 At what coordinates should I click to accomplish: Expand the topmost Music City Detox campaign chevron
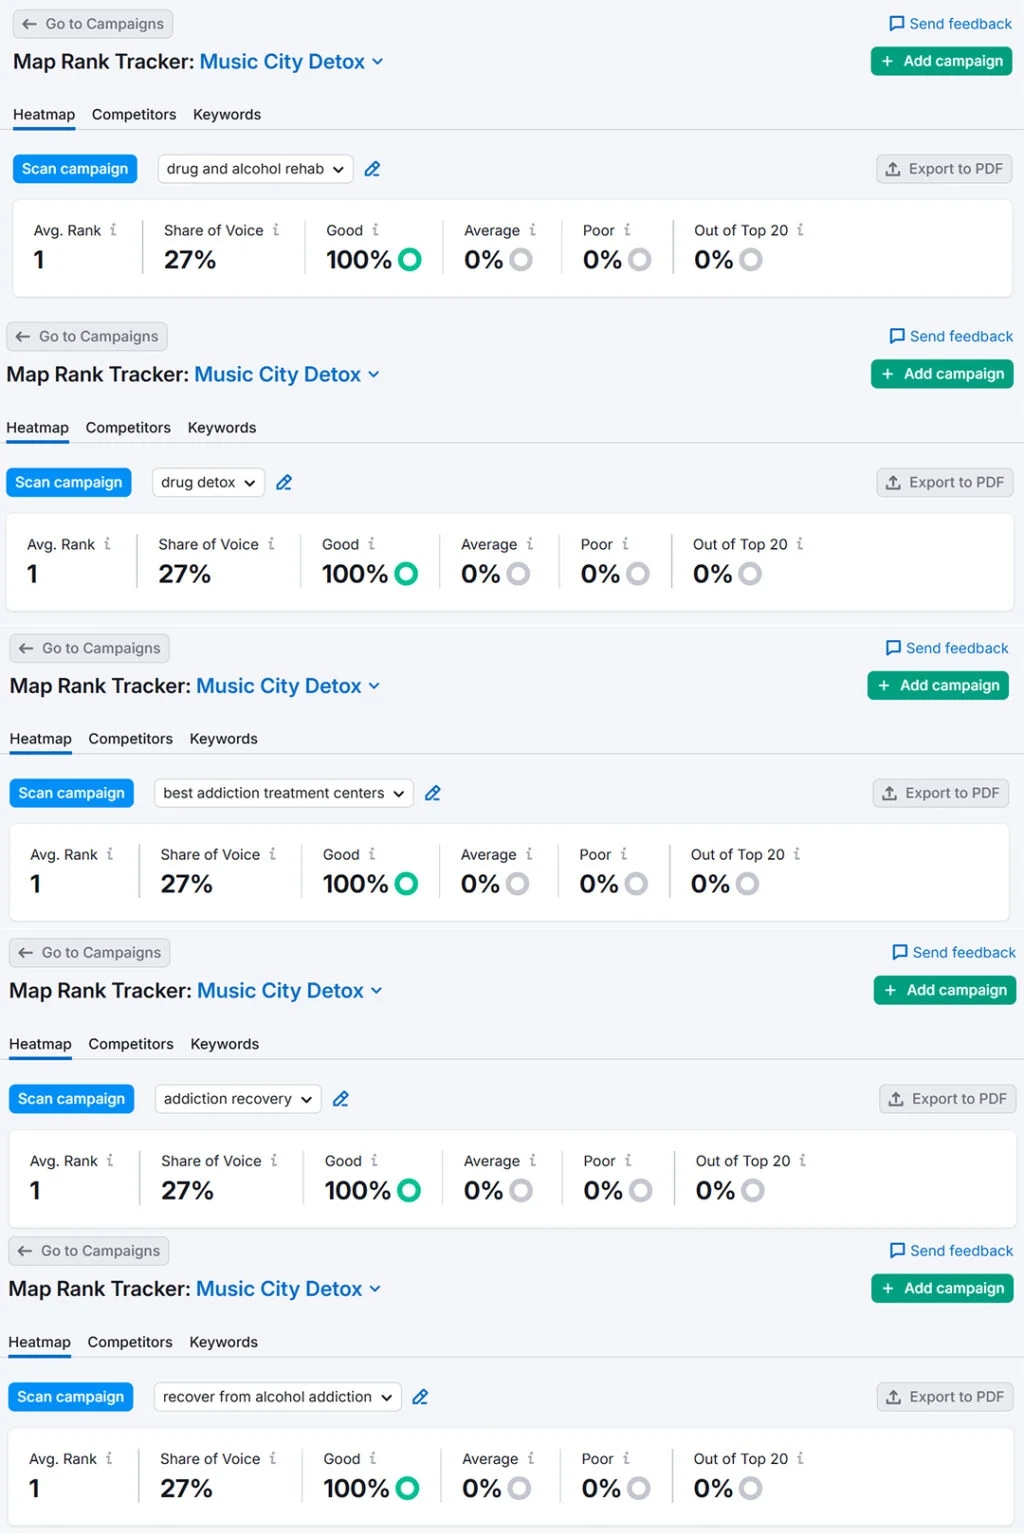pyautogui.click(x=378, y=62)
